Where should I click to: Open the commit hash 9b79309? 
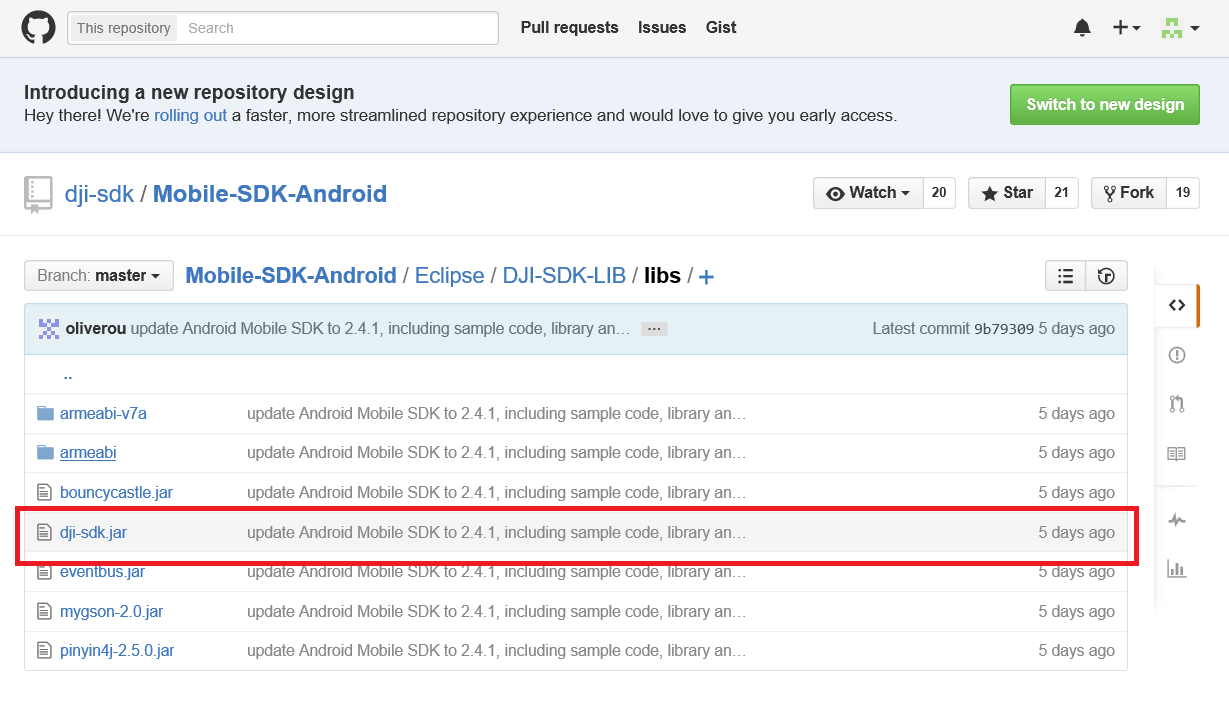tap(1004, 329)
